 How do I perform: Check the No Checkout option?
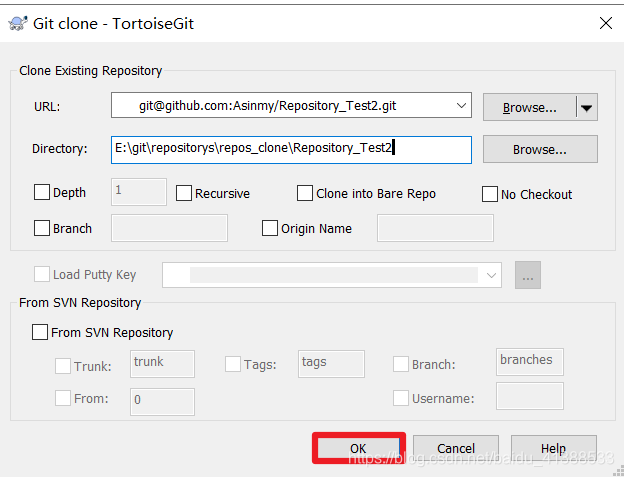point(490,194)
